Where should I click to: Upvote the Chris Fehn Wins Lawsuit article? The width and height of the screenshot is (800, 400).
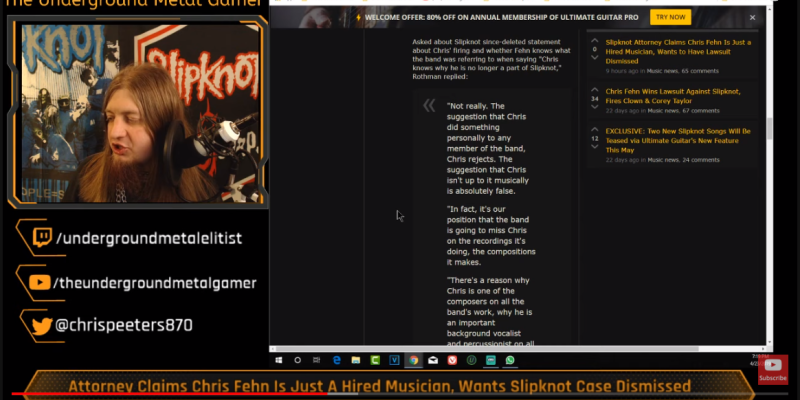[594, 90]
